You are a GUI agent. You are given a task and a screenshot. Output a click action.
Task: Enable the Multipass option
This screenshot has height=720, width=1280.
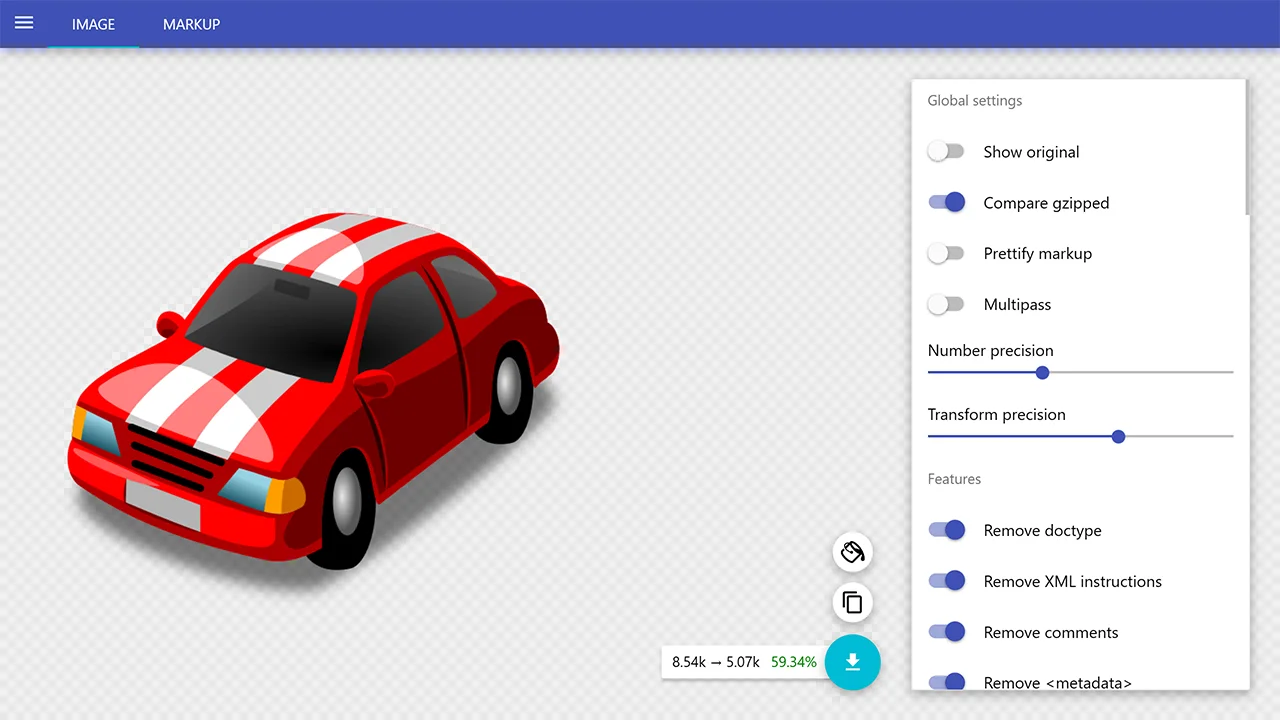(945, 305)
